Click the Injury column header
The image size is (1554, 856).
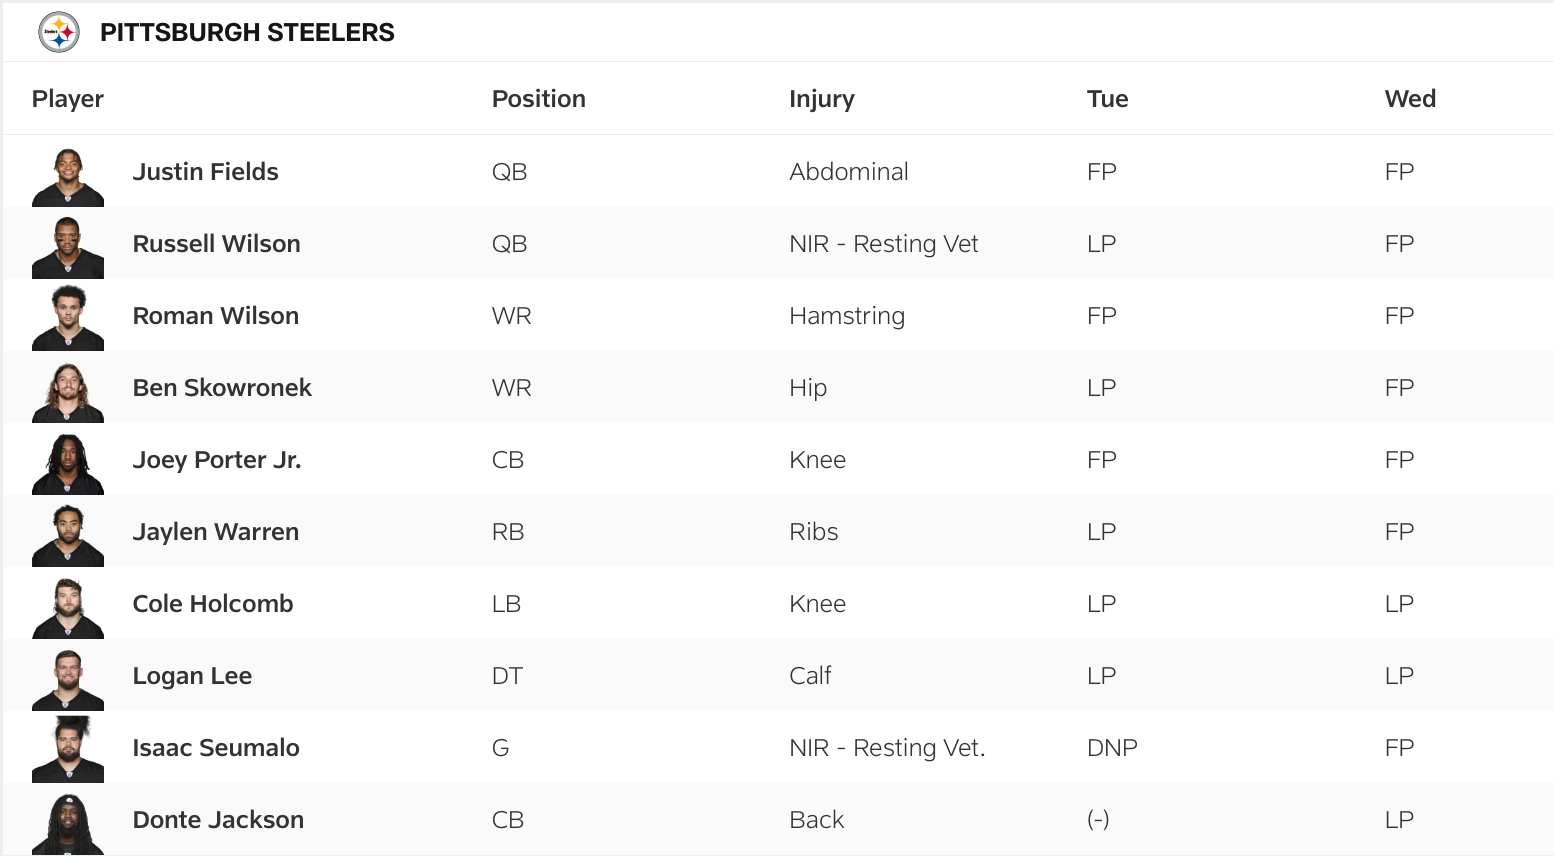coord(821,99)
